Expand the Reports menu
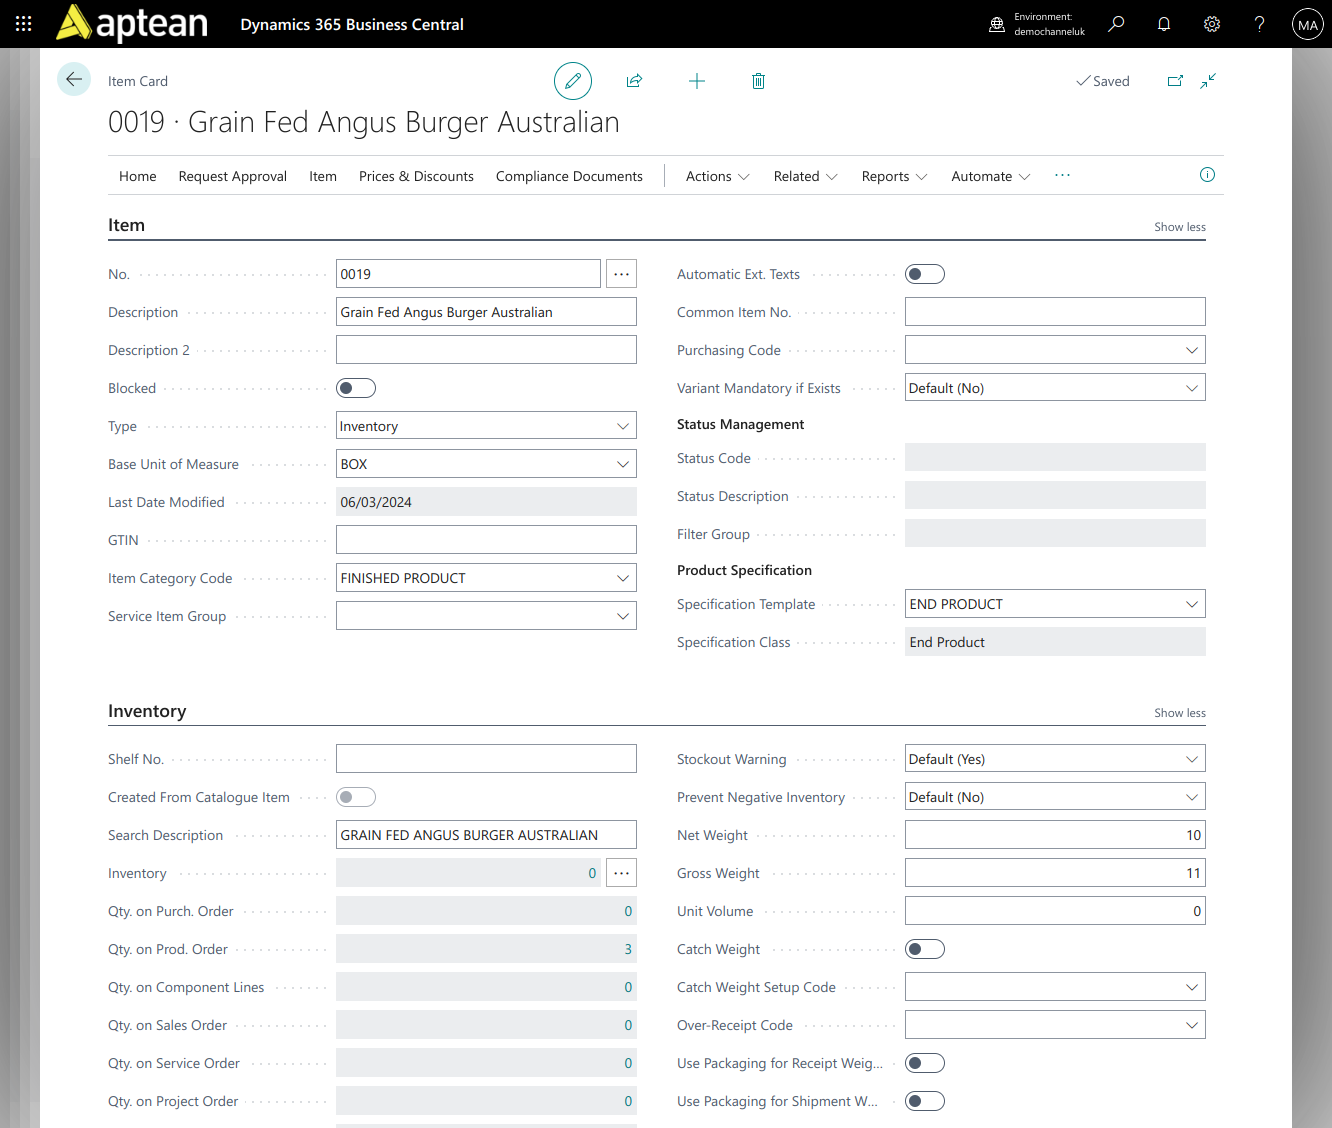 pos(894,176)
